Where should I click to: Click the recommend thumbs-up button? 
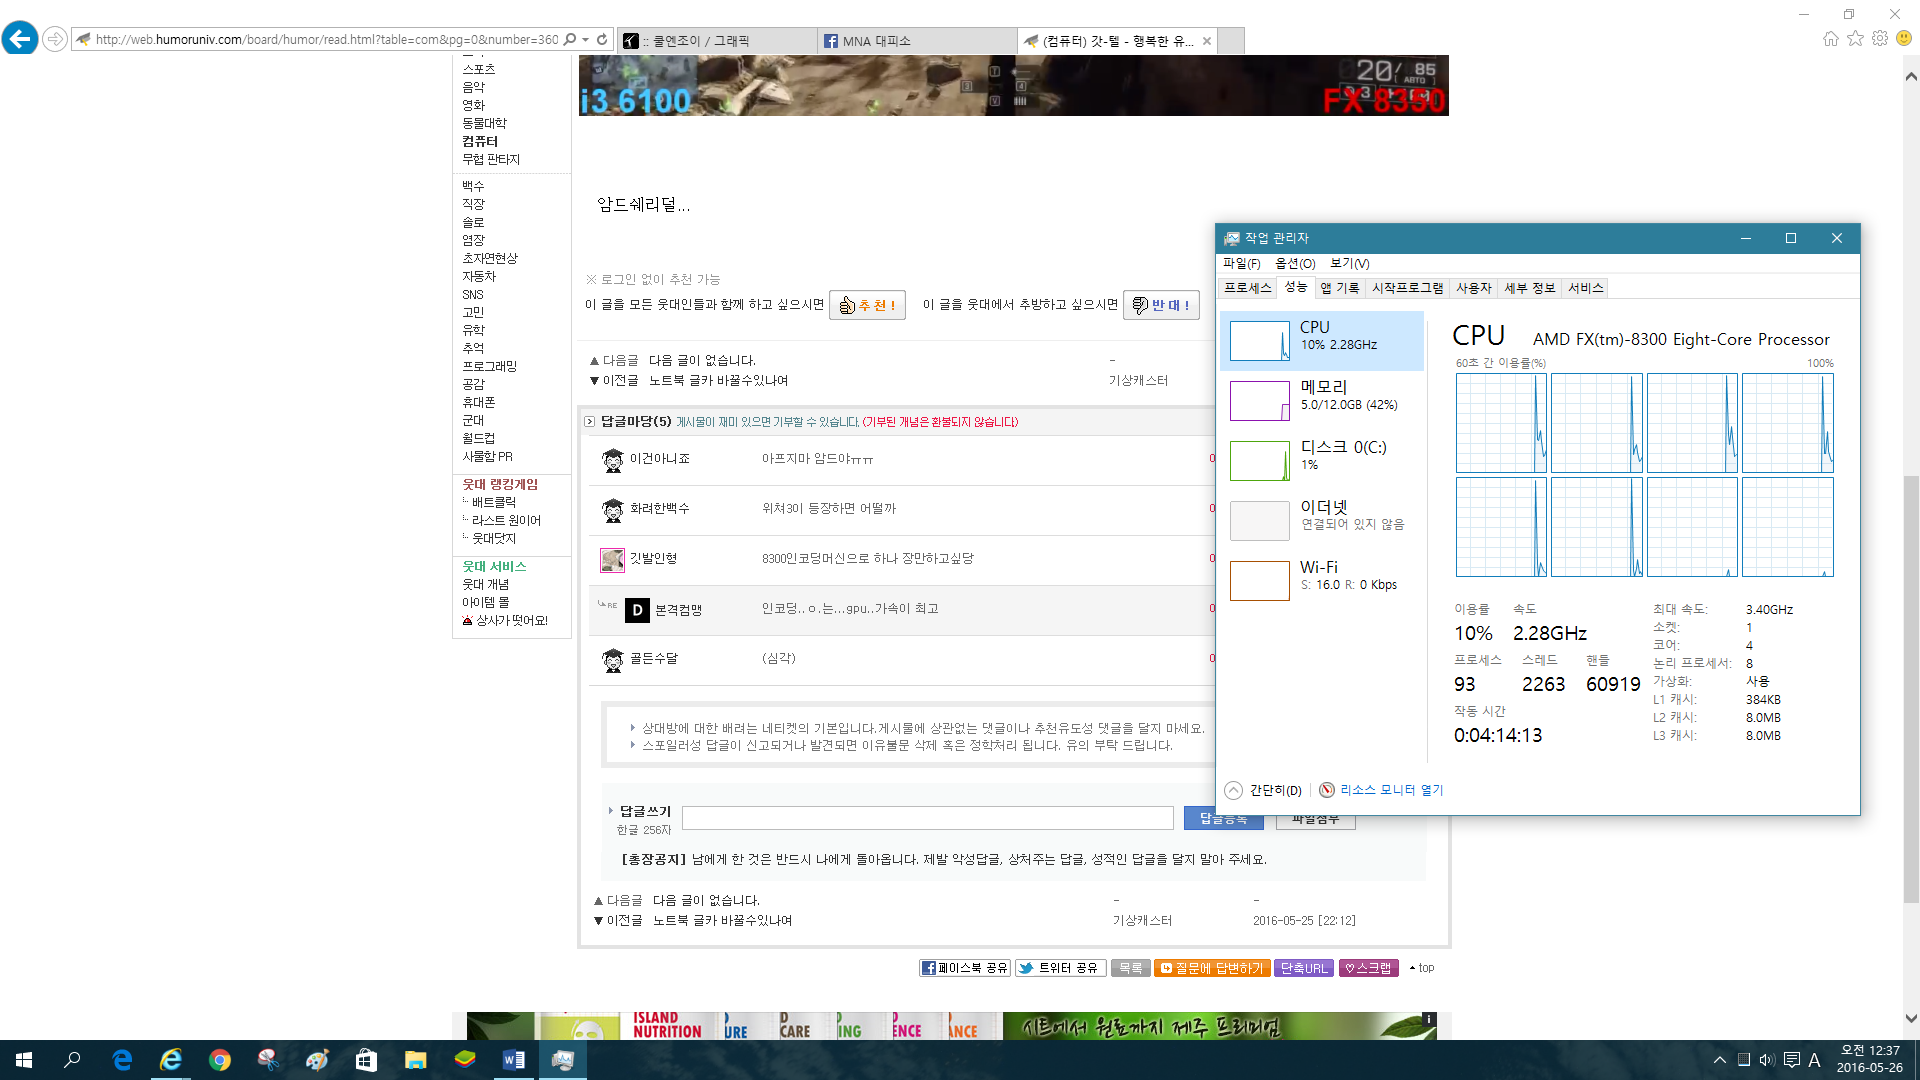[x=867, y=305]
